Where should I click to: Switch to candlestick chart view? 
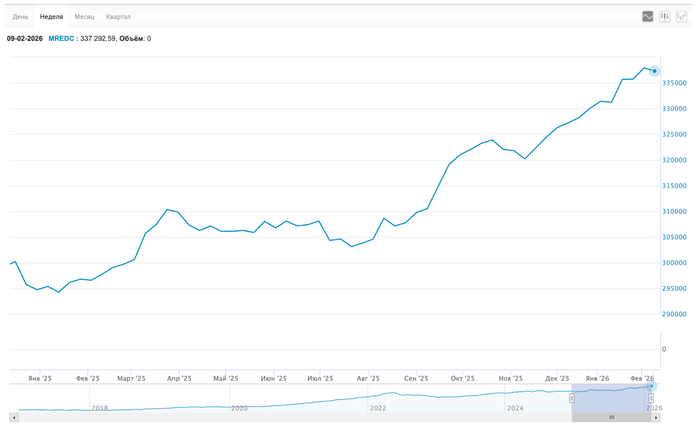(665, 17)
